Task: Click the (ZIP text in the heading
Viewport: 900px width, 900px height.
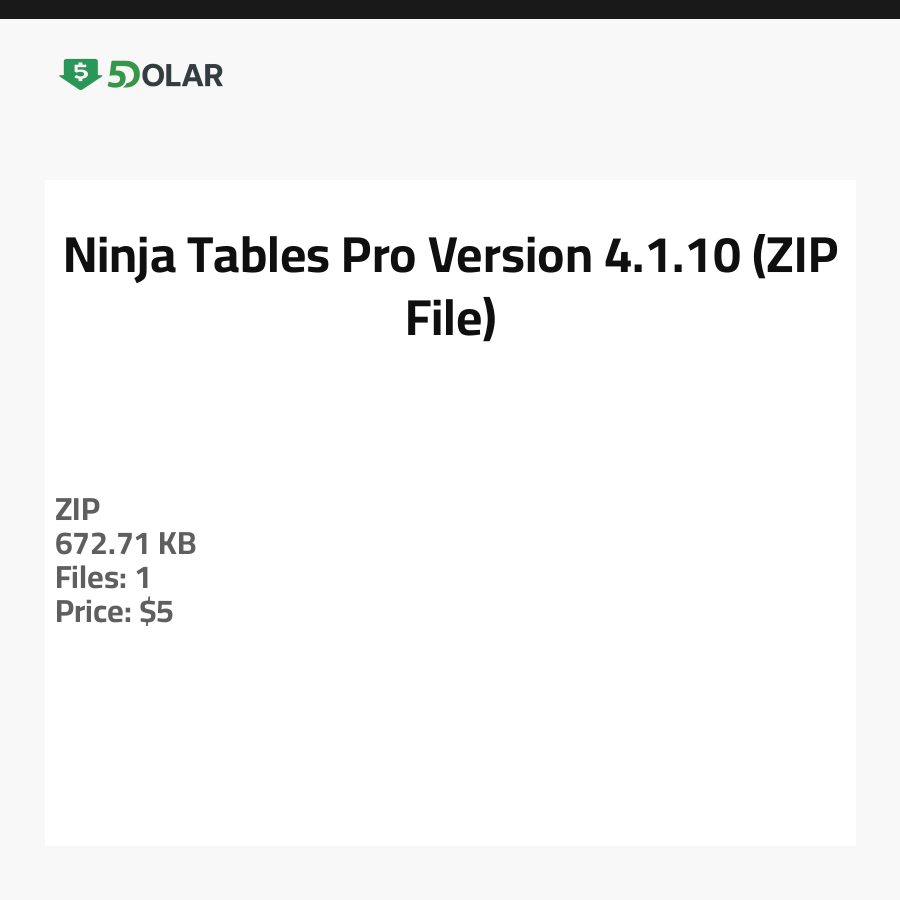Action: click(x=794, y=256)
